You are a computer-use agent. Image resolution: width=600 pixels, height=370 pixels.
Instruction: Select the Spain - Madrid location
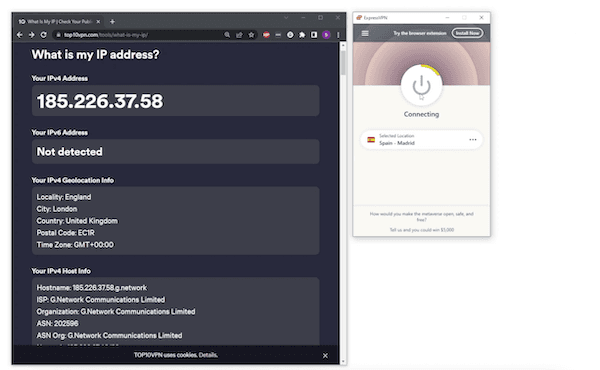click(x=421, y=140)
